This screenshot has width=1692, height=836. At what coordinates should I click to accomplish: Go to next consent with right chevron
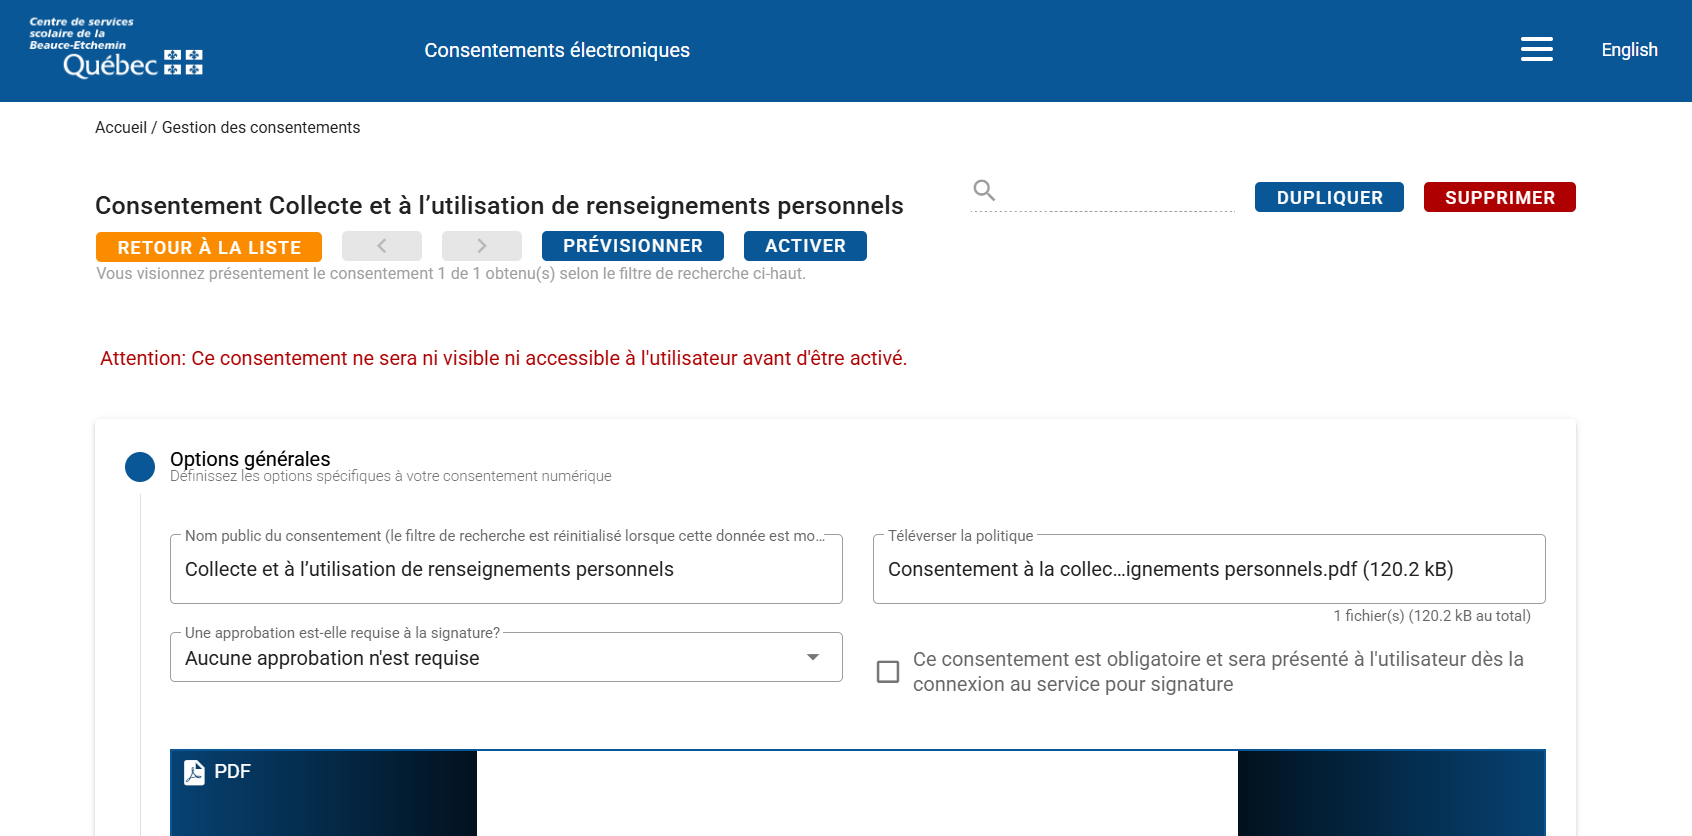[482, 246]
